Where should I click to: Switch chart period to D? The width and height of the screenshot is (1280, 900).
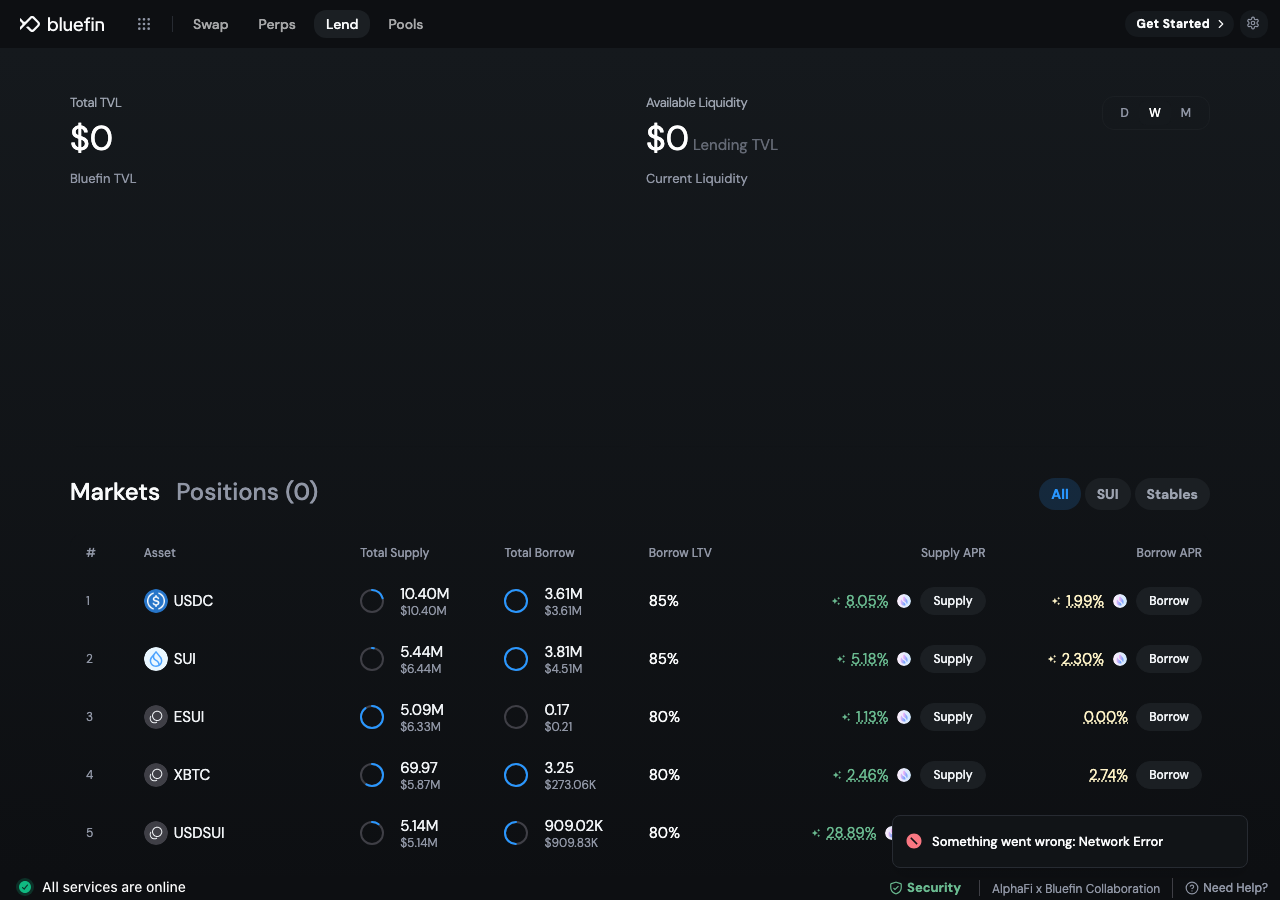pyautogui.click(x=1124, y=113)
